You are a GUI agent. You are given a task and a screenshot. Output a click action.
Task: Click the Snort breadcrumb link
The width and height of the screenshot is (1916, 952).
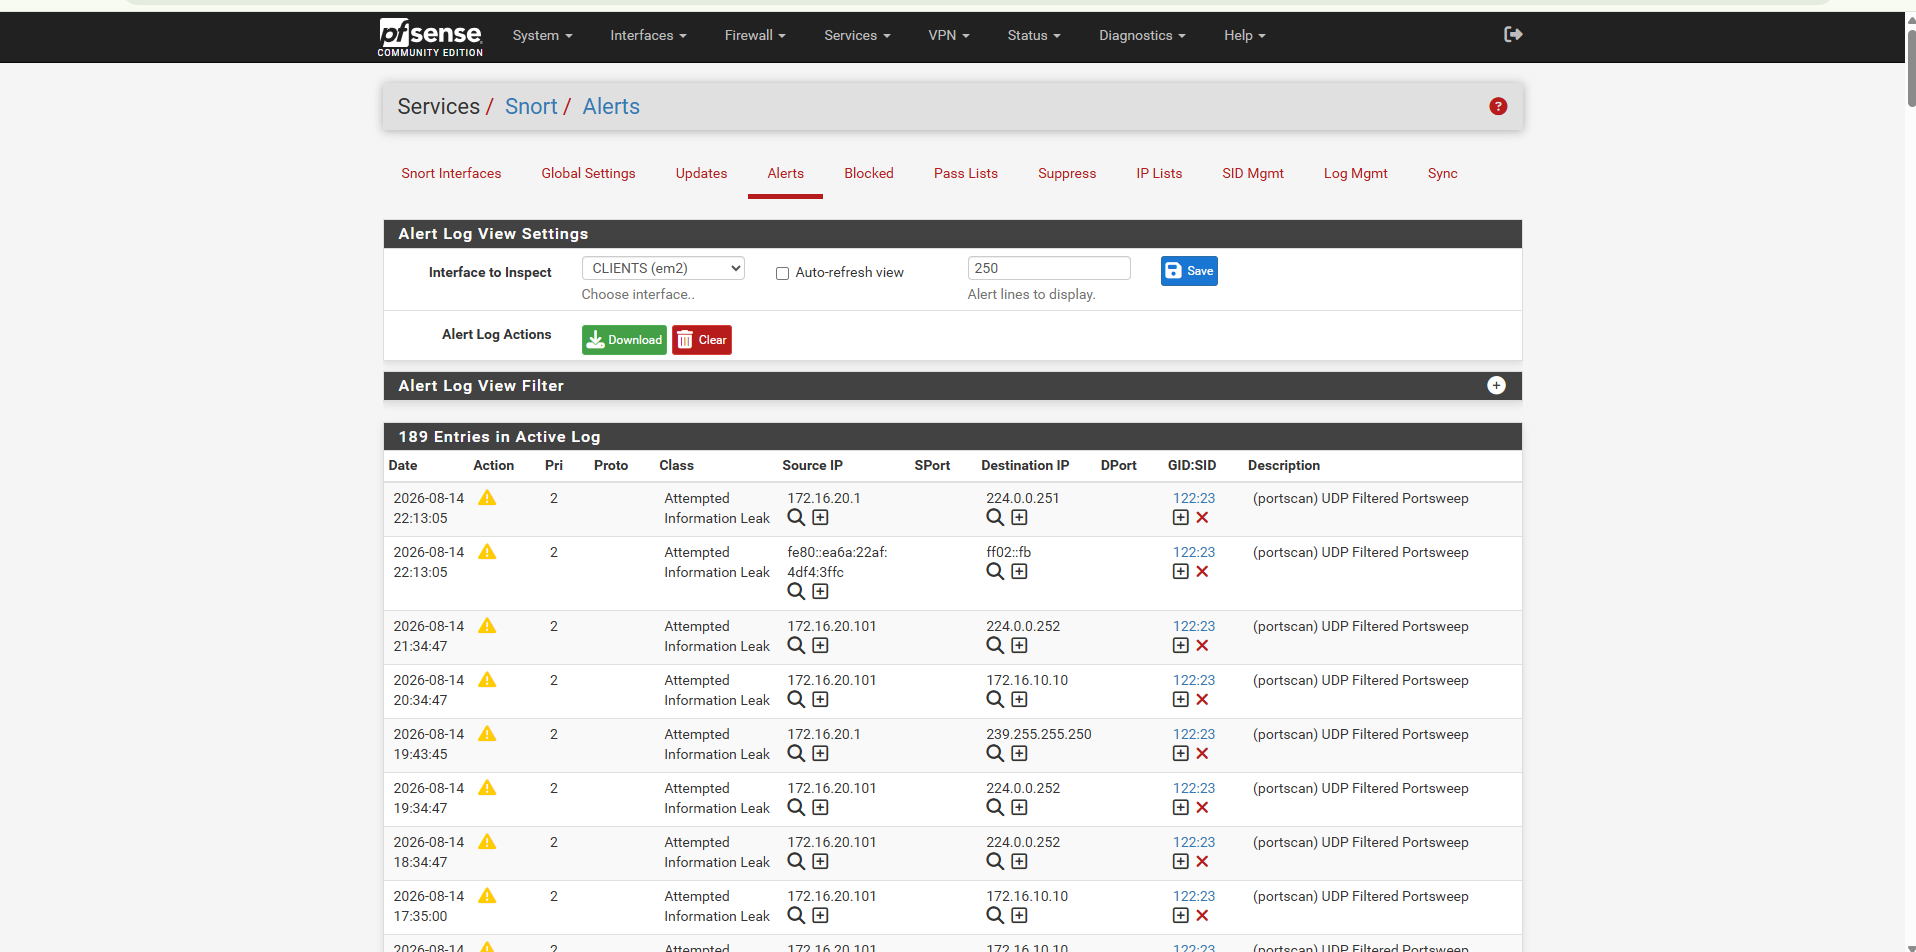531,106
